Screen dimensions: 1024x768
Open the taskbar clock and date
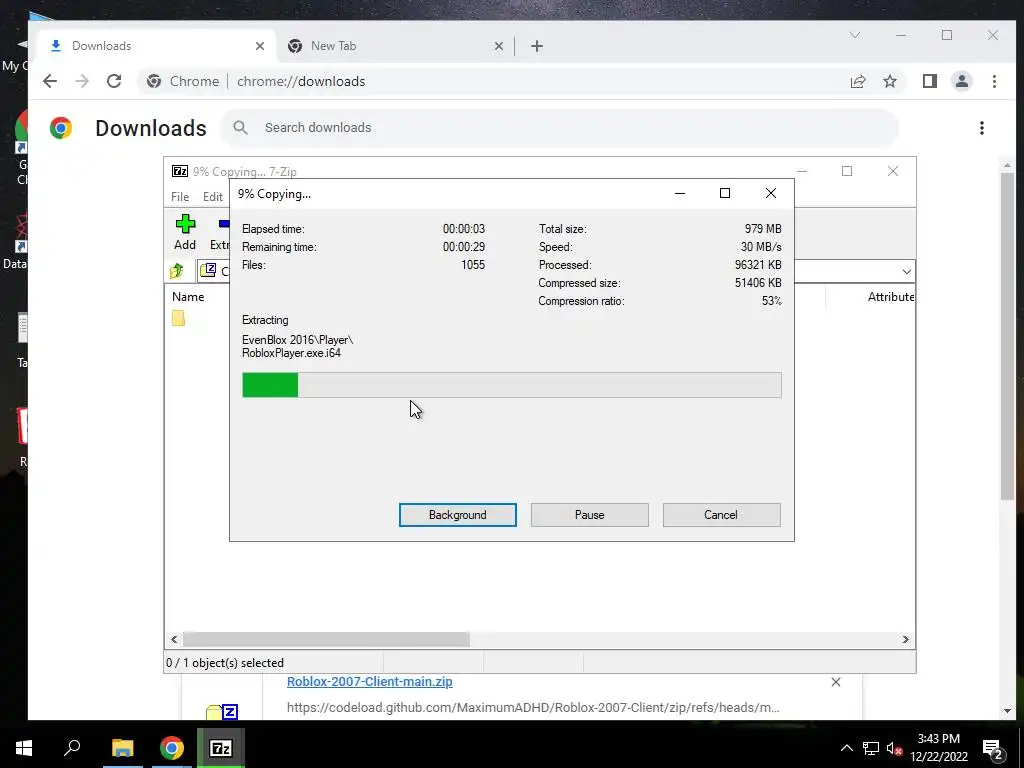[938, 748]
